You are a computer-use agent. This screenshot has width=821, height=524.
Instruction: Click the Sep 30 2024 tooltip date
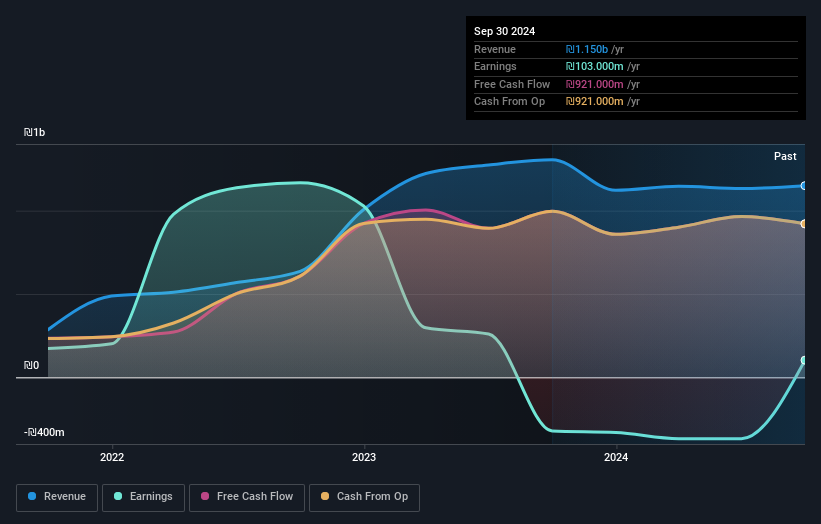pyautogui.click(x=504, y=31)
